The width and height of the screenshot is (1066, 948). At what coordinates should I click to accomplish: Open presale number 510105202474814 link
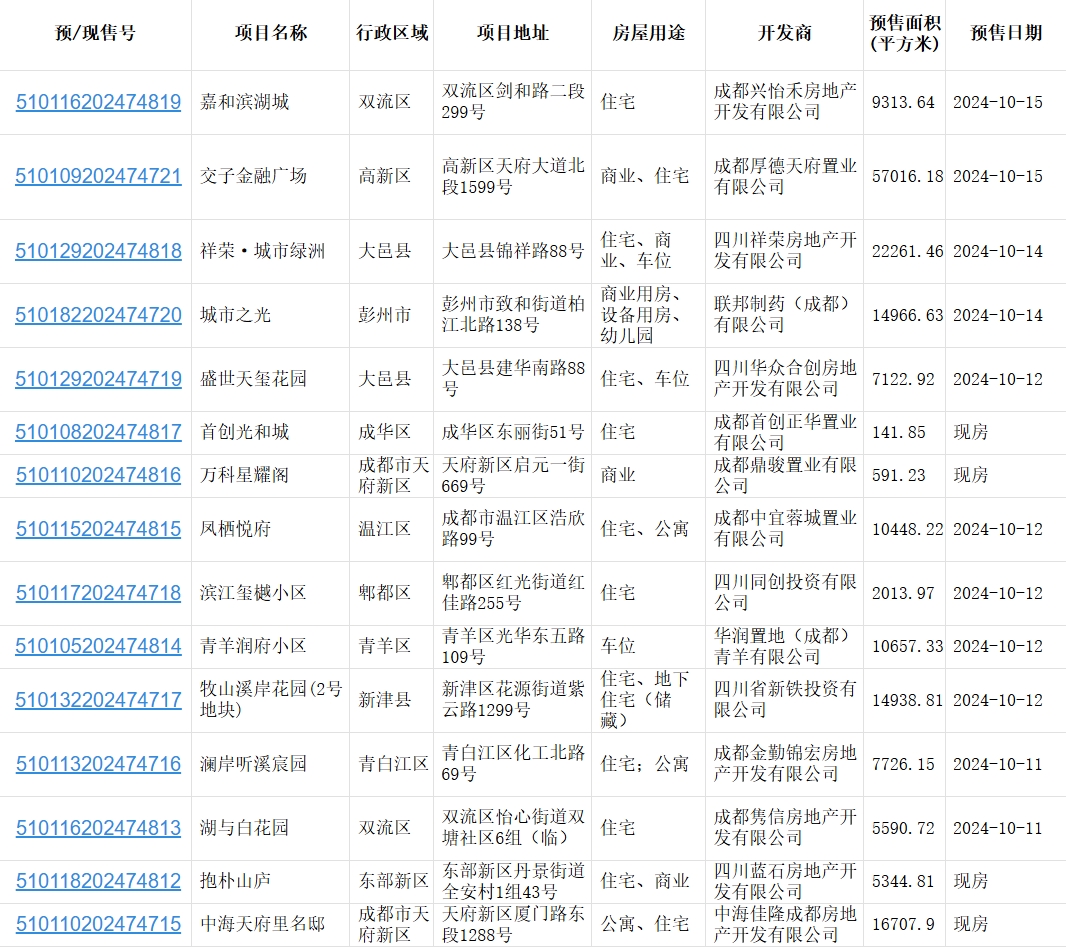(99, 646)
